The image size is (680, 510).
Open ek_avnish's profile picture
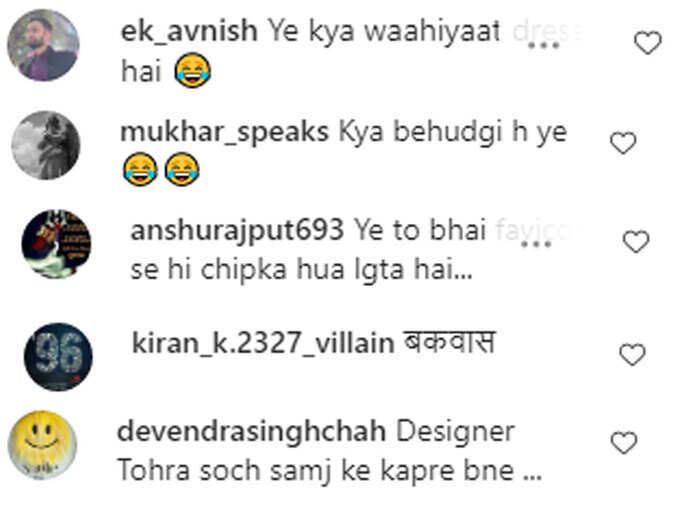pyautogui.click(x=43, y=45)
